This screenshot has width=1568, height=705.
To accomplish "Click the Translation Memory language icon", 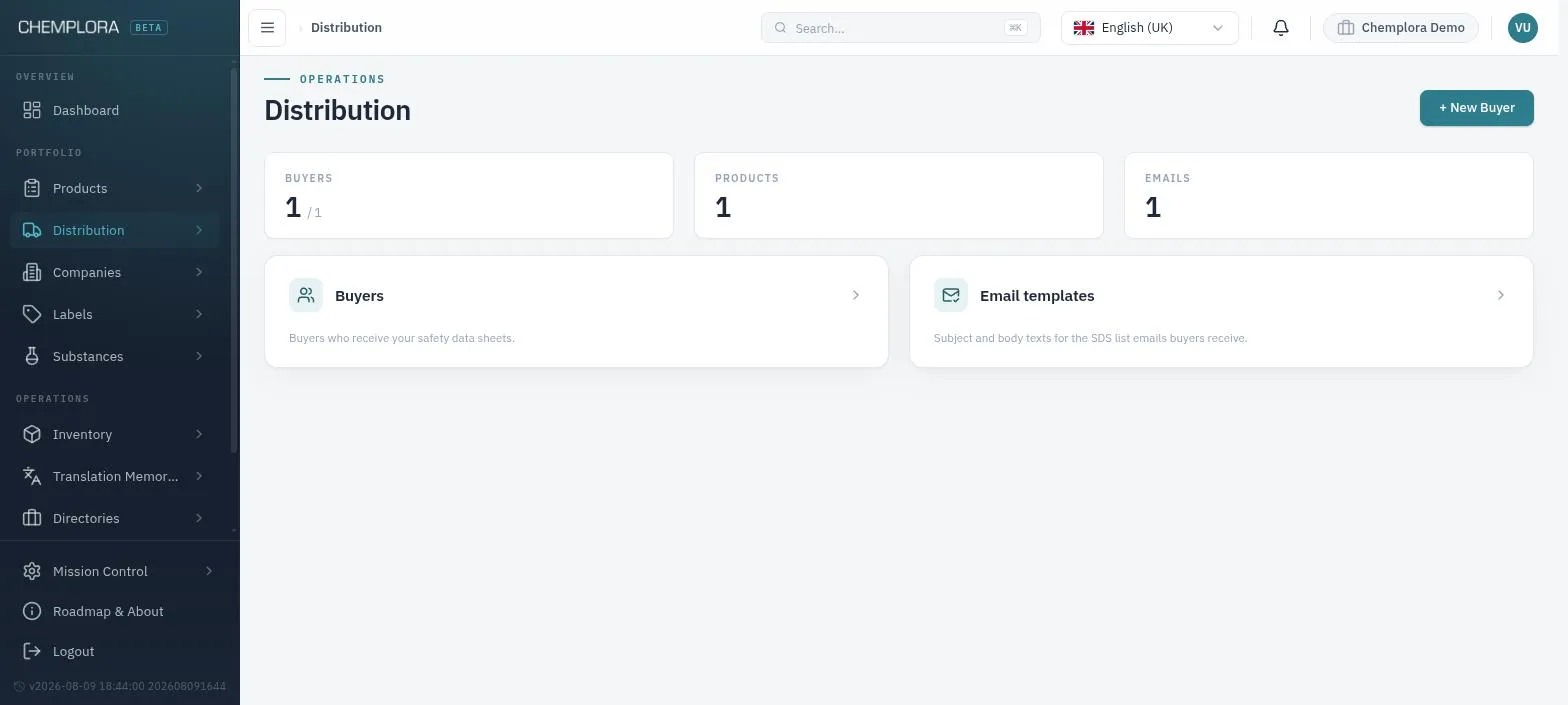I will [32, 476].
